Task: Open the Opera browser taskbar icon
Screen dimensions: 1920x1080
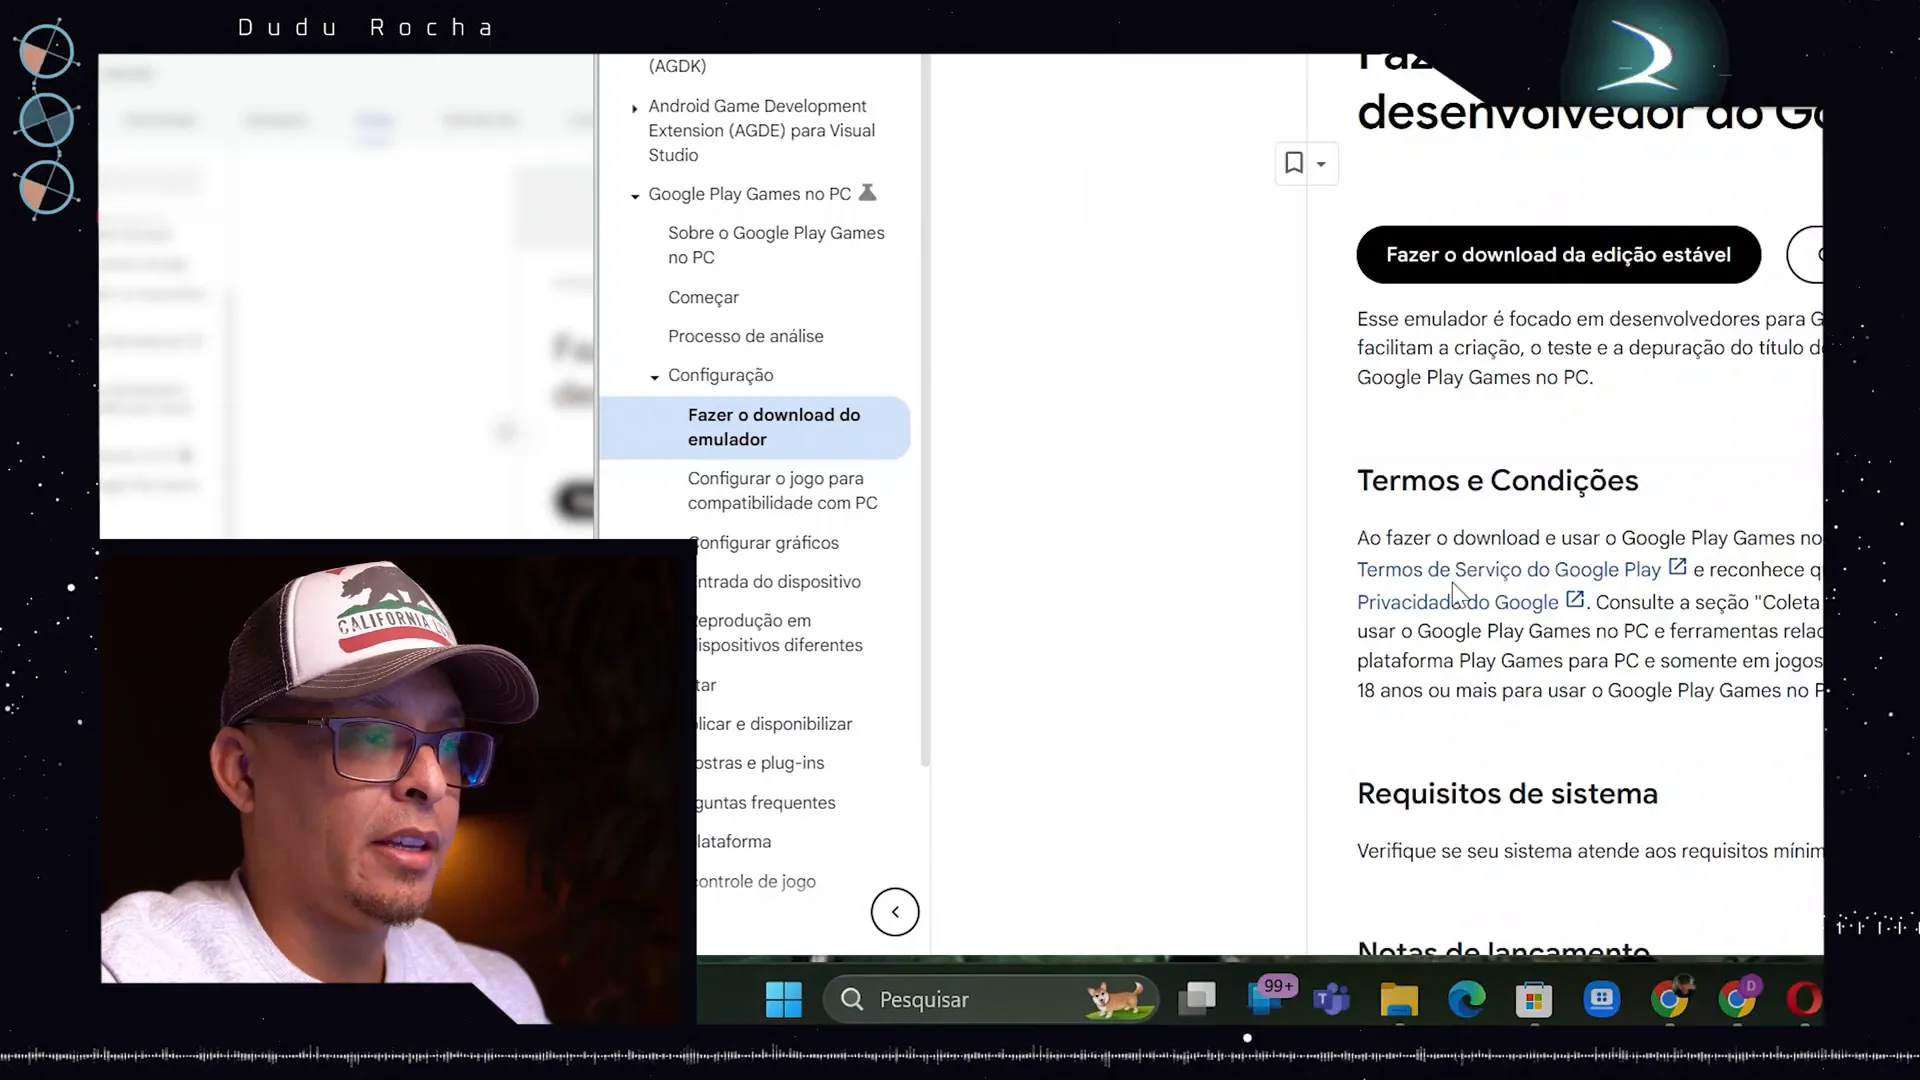Action: tap(1804, 999)
